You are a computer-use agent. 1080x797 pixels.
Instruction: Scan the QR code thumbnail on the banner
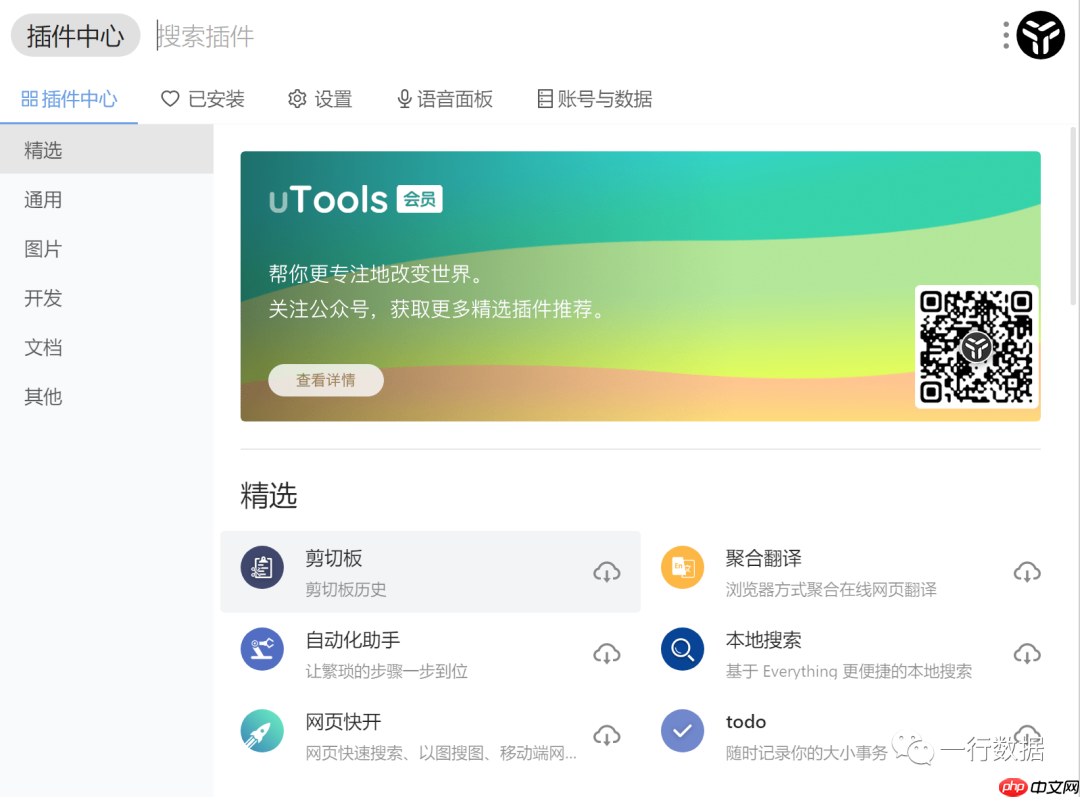(x=975, y=348)
